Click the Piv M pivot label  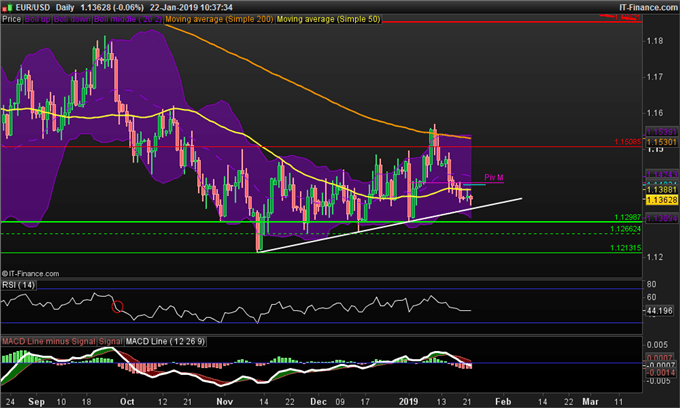coord(494,177)
